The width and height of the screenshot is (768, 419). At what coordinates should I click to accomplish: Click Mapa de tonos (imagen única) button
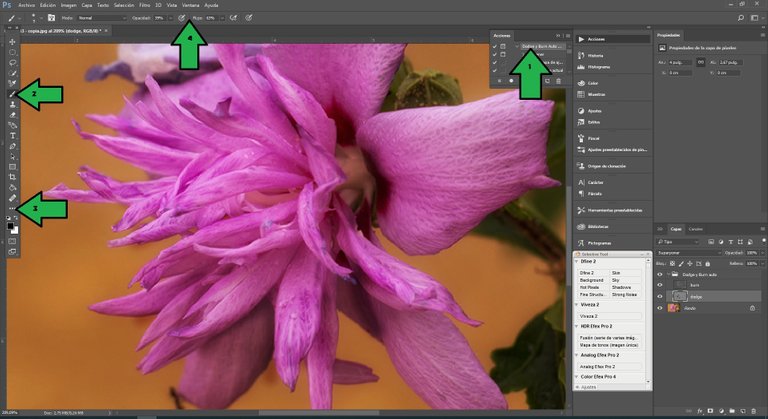(610, 345)
